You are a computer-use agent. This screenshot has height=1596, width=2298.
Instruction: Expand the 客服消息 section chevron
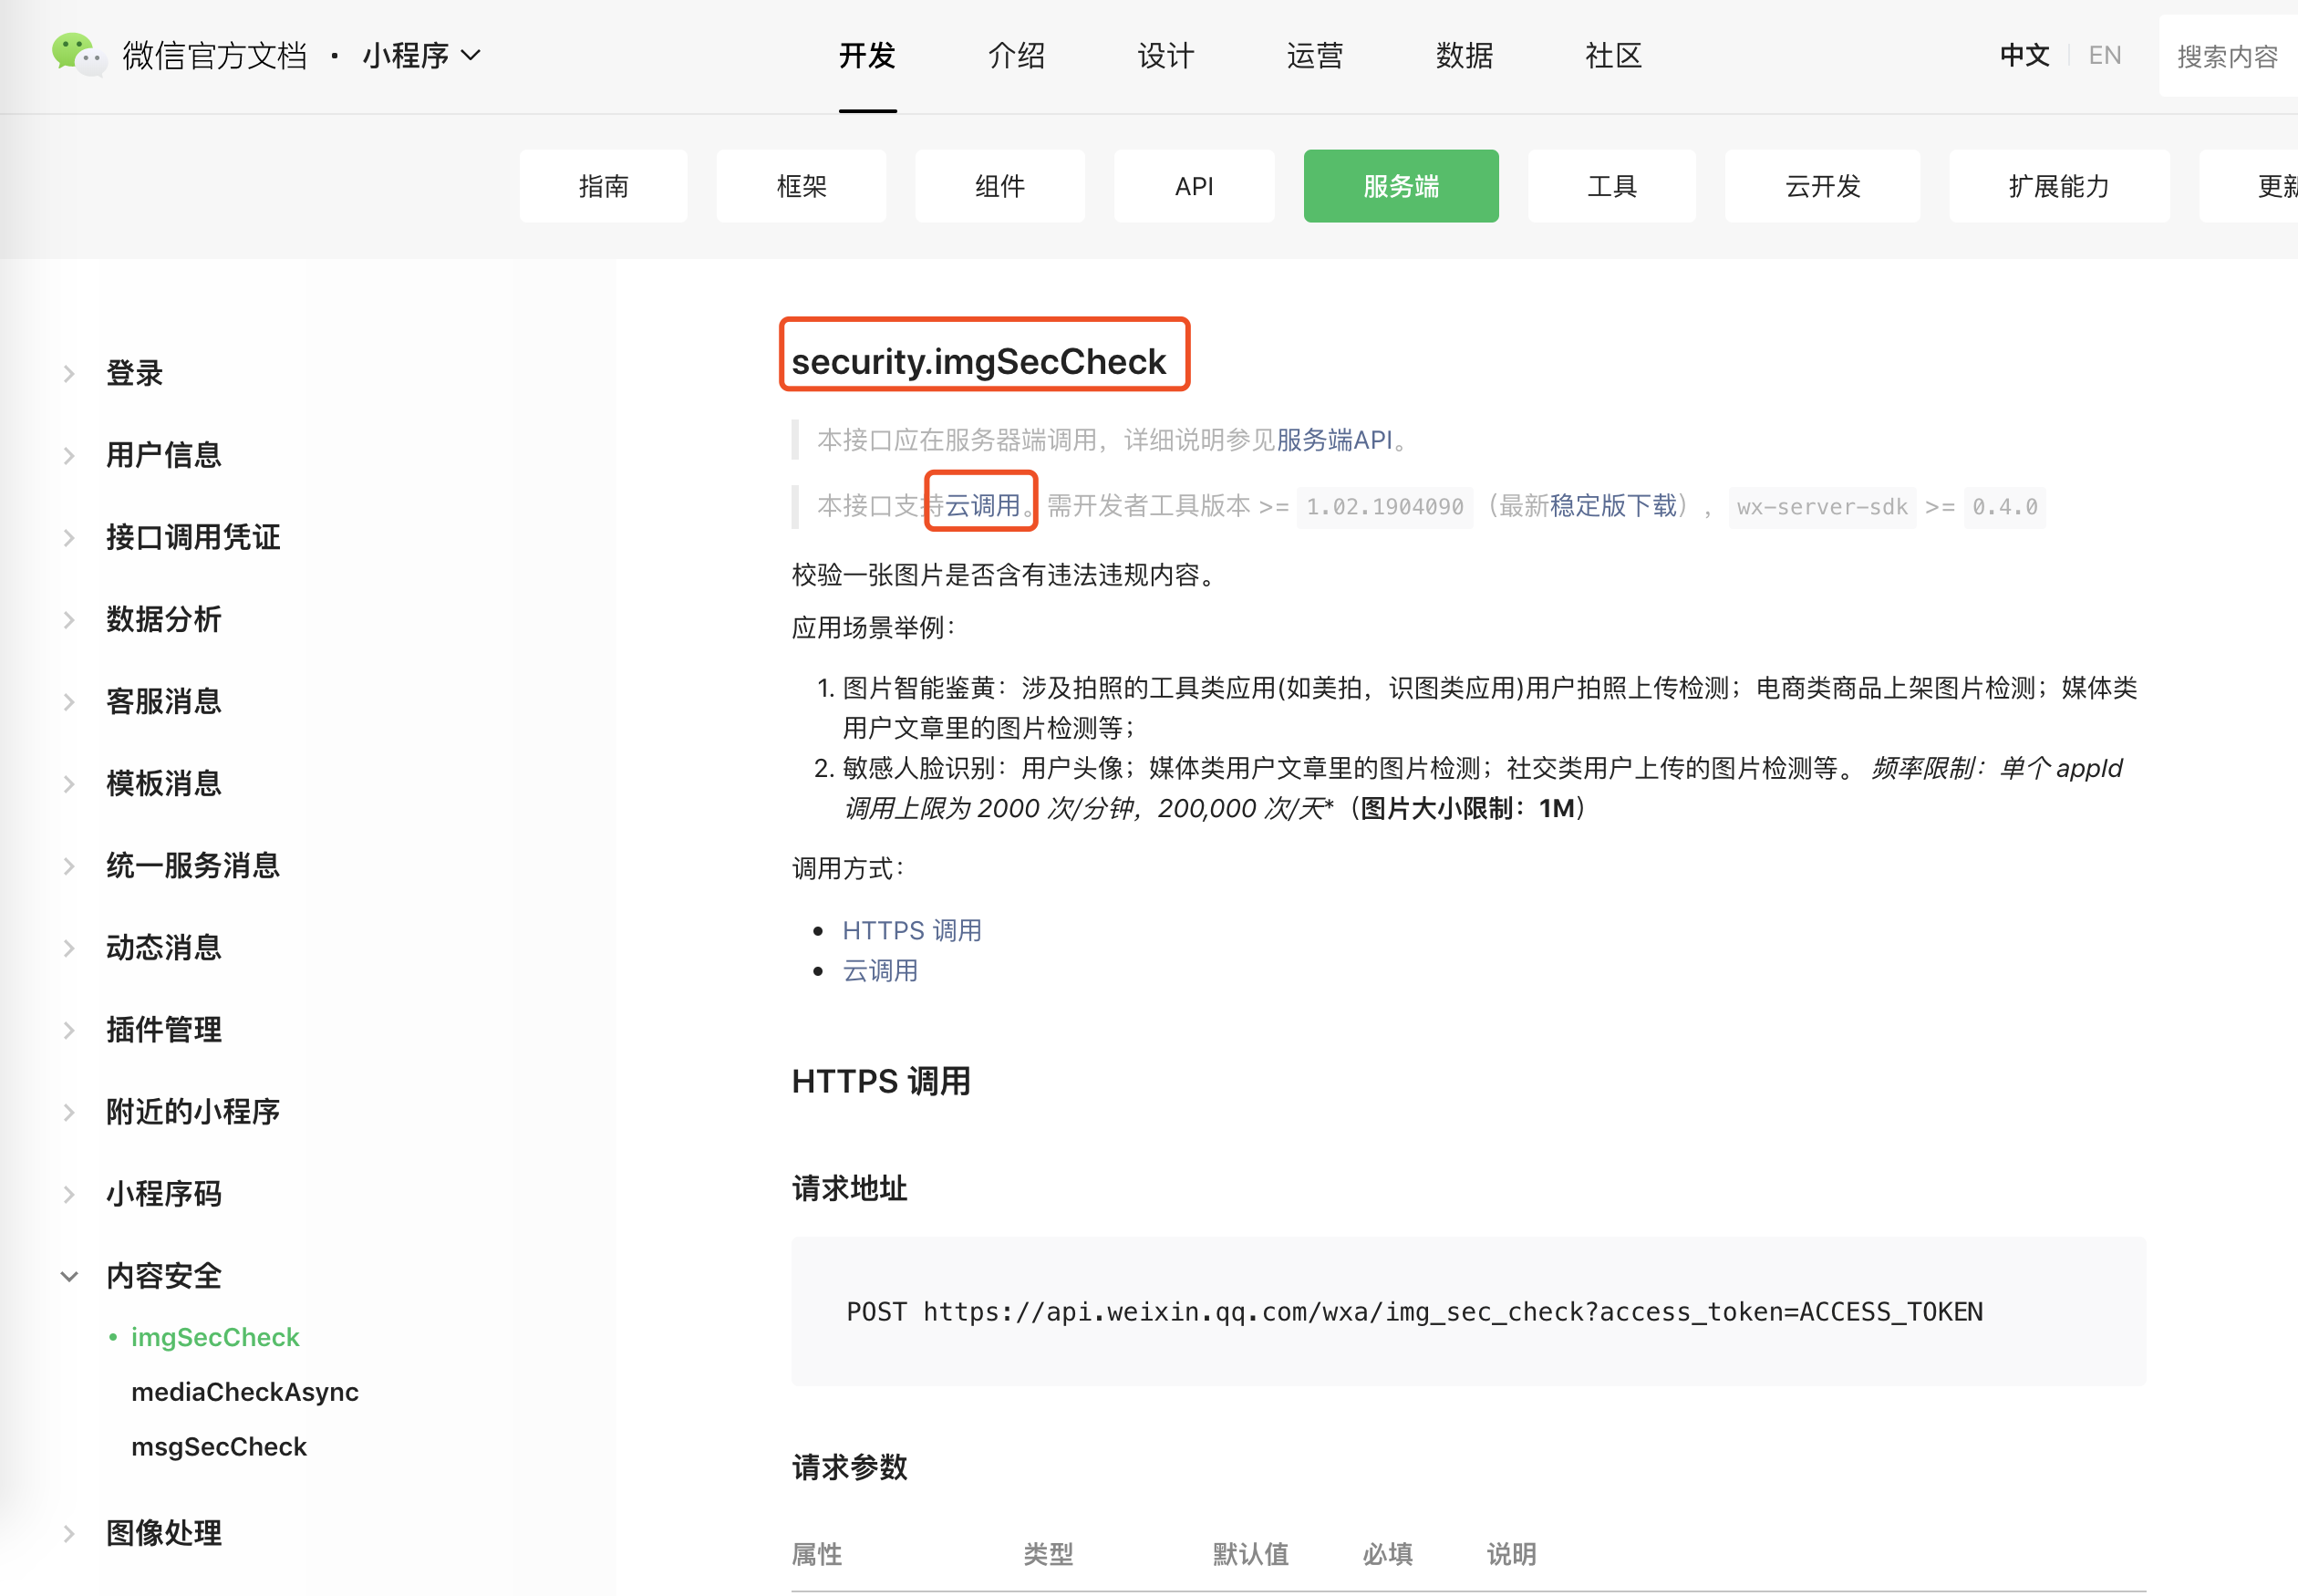[x=69, y=702]
